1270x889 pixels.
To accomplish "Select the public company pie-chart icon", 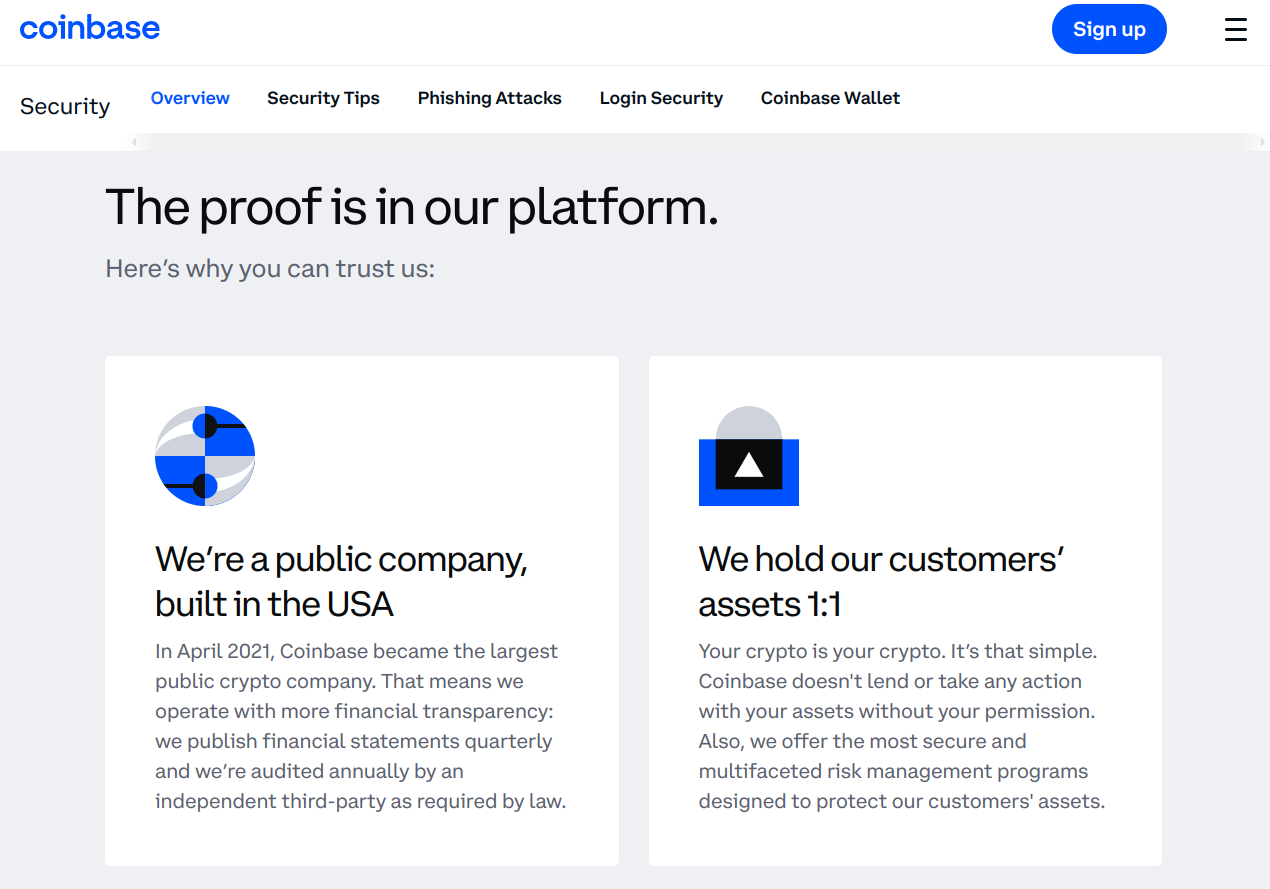I will coord(205,456).
